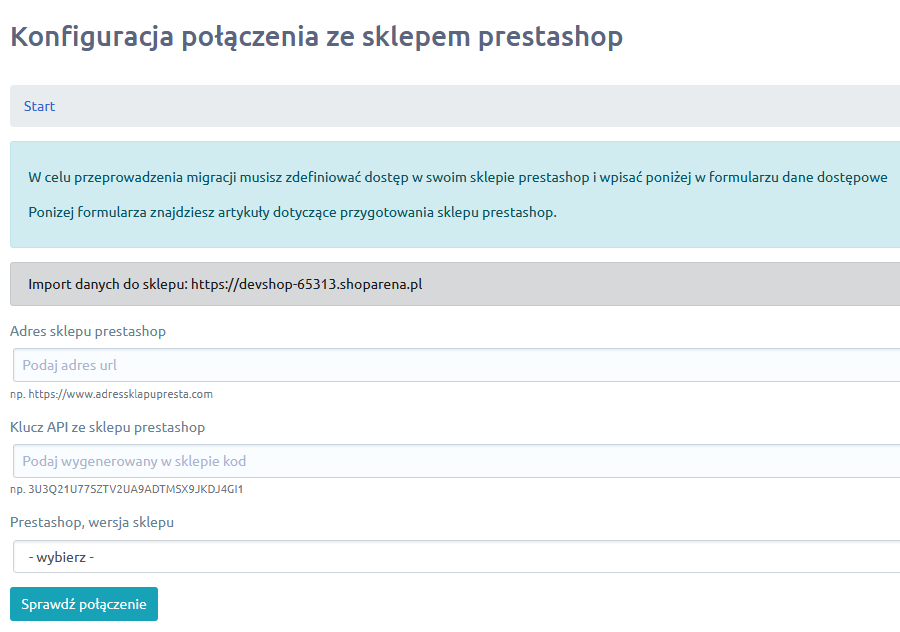Image resolution: width=900 pixels, height=632 pixels.
Task: Click the info line starting W celu przeprowadzenia migracji
Action: pos(457,177)
